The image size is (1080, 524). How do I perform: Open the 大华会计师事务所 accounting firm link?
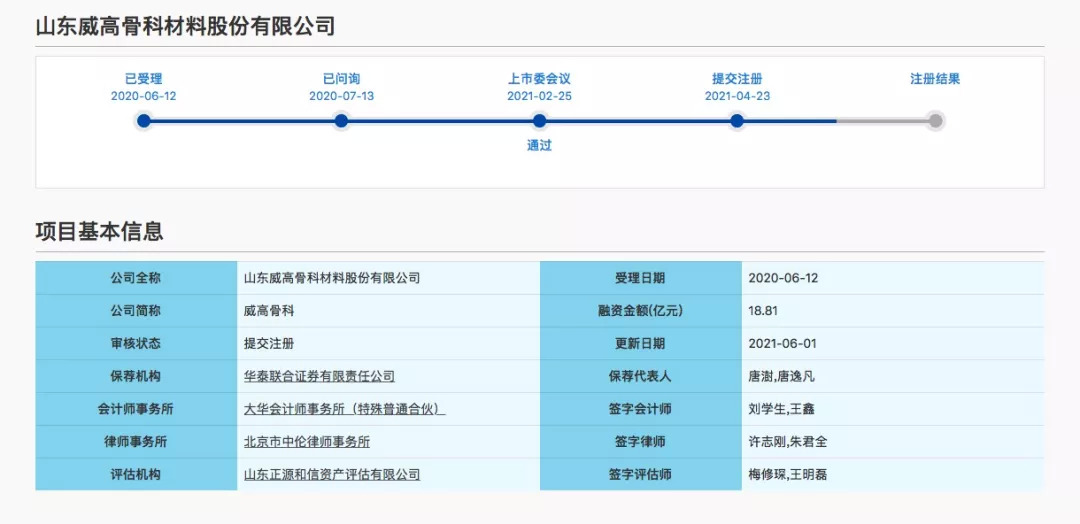(344, 409)
